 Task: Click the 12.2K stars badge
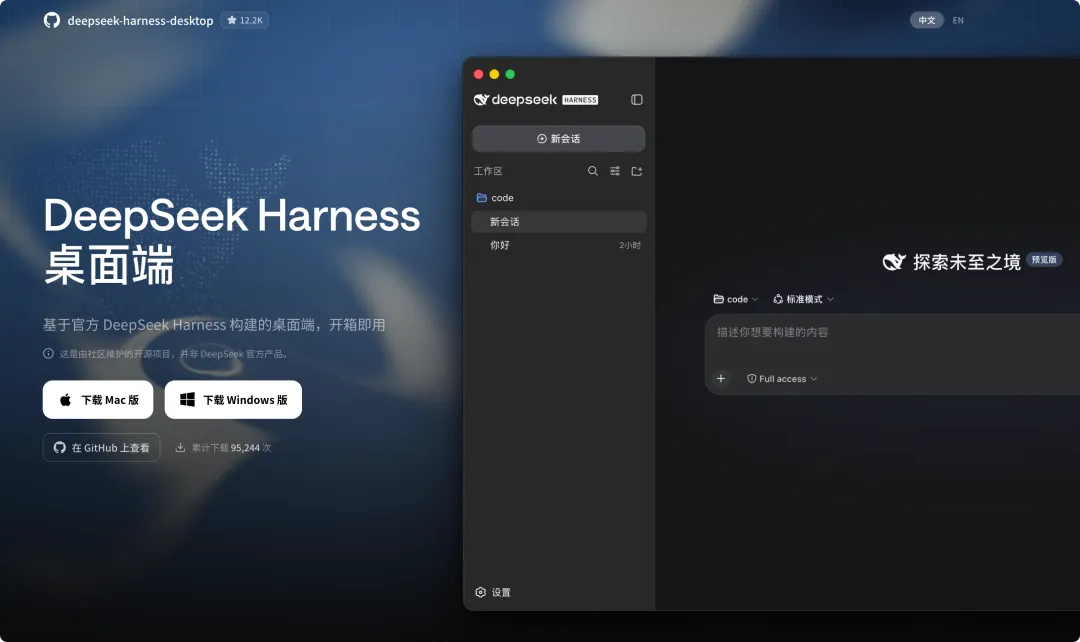[245, 20]
